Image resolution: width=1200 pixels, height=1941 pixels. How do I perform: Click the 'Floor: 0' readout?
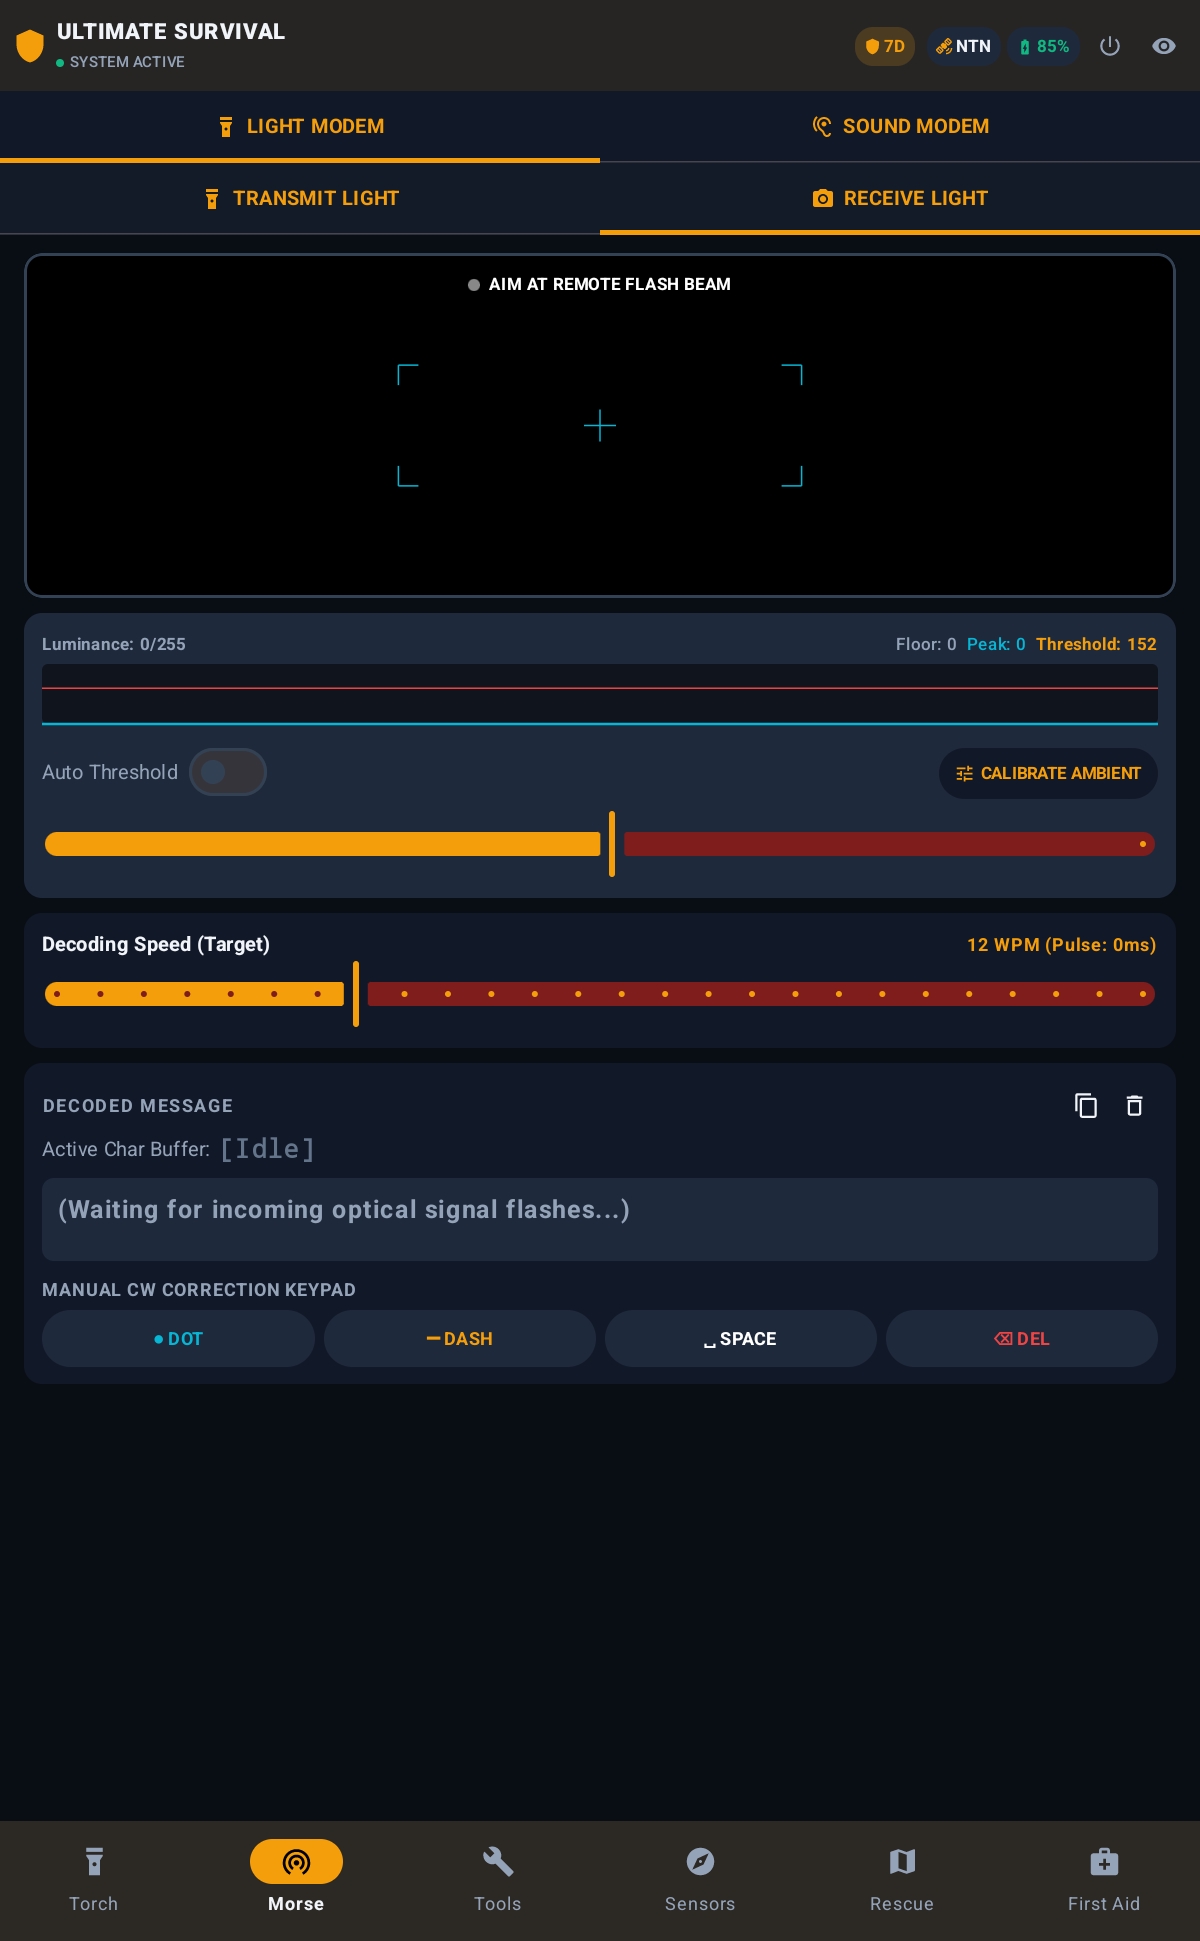(x=926, y=644)
